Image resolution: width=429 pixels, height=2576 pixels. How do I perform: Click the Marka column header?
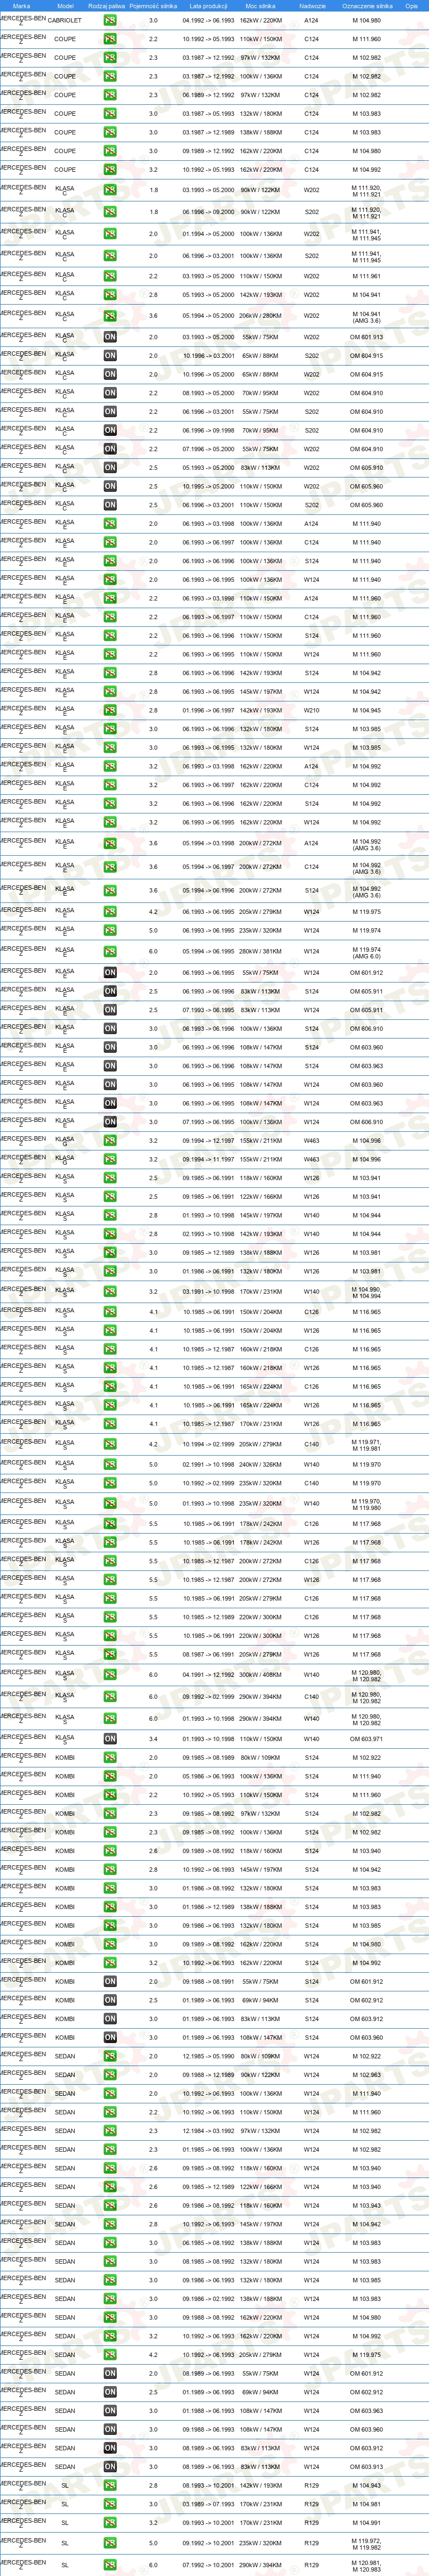point(21,6)
